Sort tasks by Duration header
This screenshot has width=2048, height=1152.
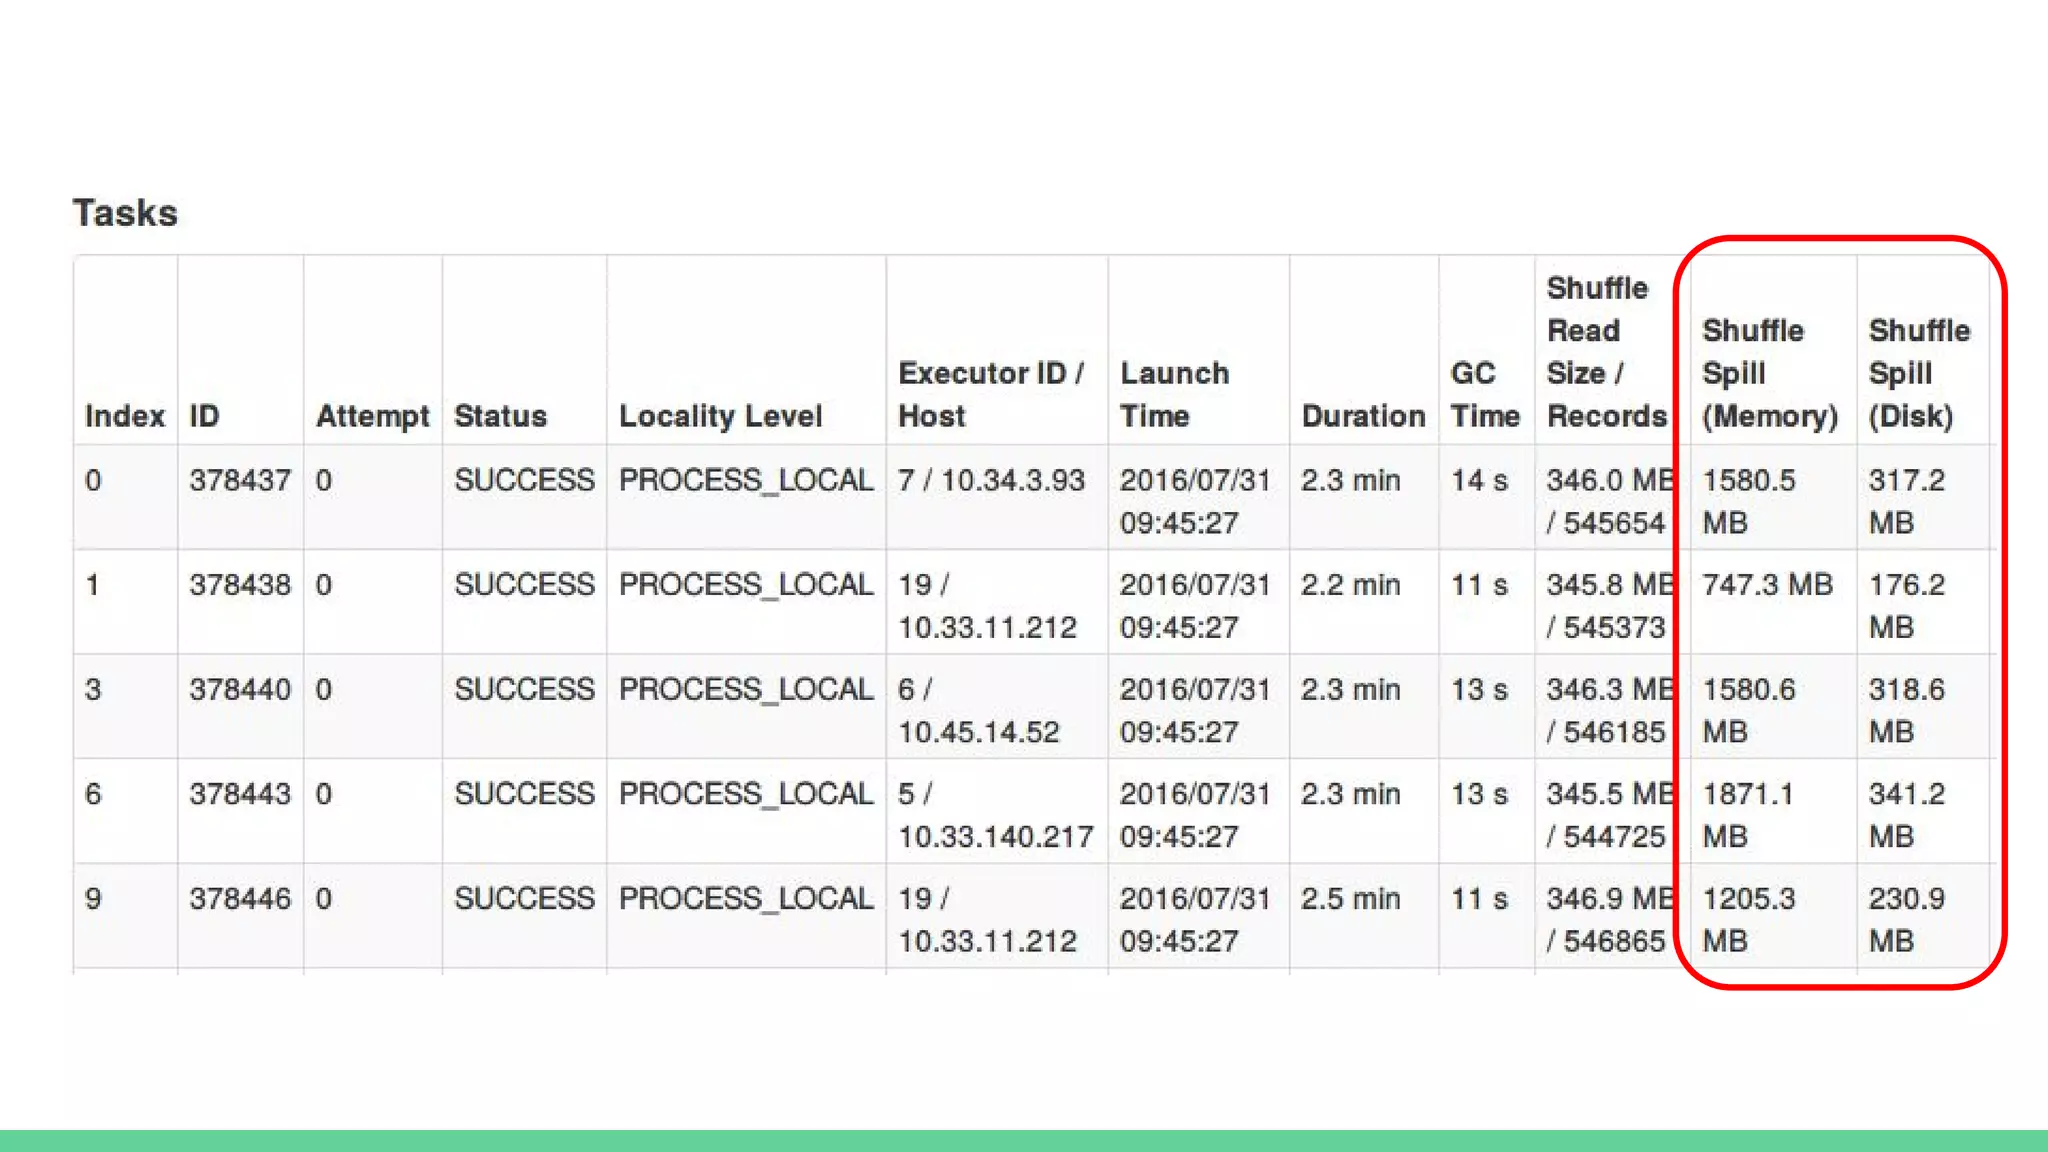tap(1363, 416)
